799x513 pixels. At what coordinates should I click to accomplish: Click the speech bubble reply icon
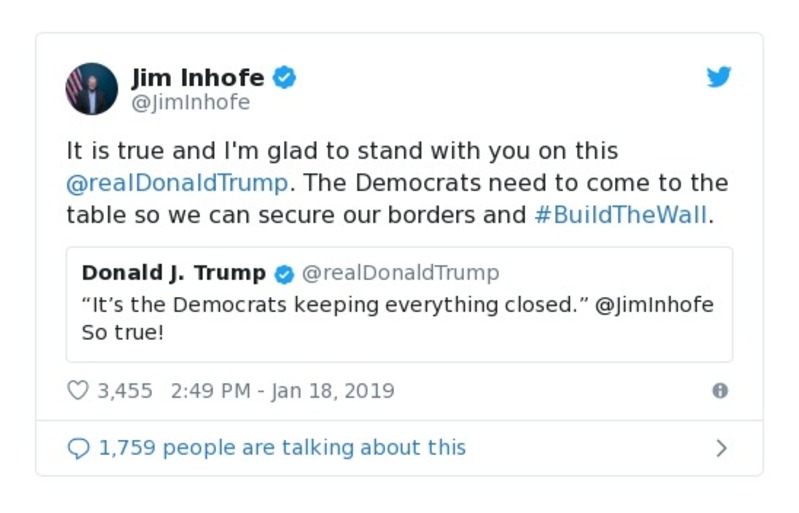(78, 448)
